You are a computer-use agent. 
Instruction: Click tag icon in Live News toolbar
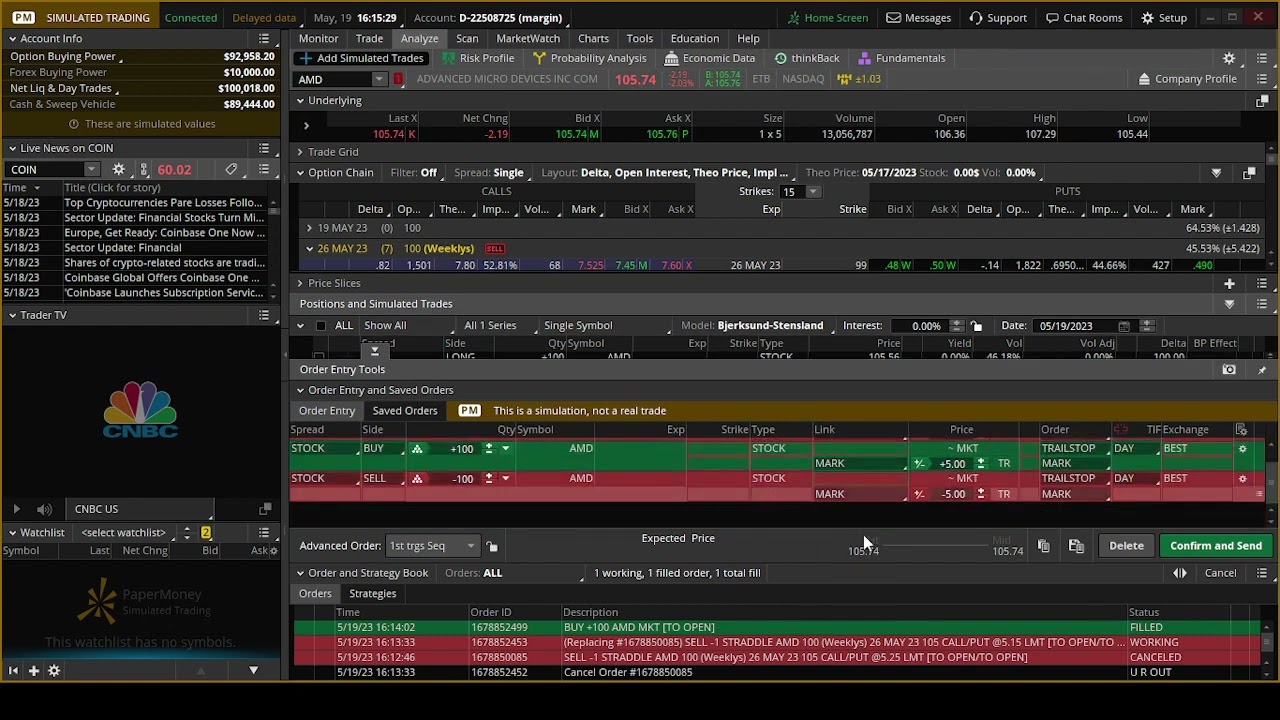pos(231,170)
